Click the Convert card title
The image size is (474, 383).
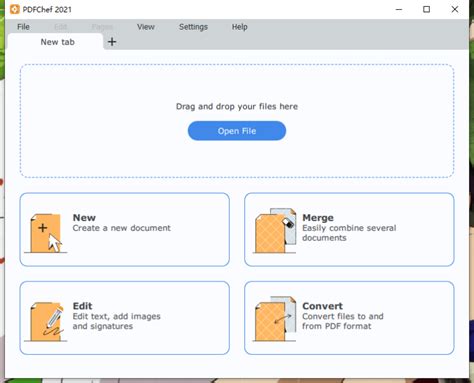coord(322,306)
